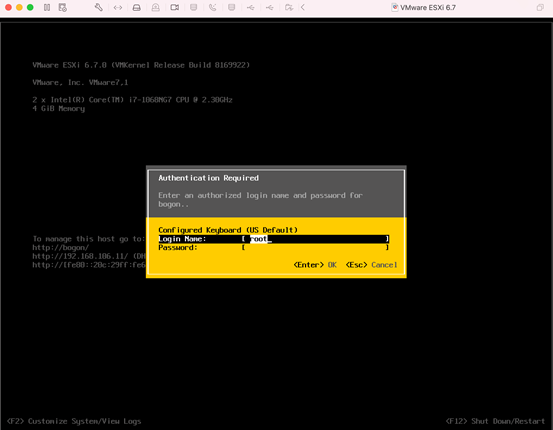Screen dimensions: 553x430
Task: Click the 'Authentication Required' dialog heading
Action: (x=208, y=178)
